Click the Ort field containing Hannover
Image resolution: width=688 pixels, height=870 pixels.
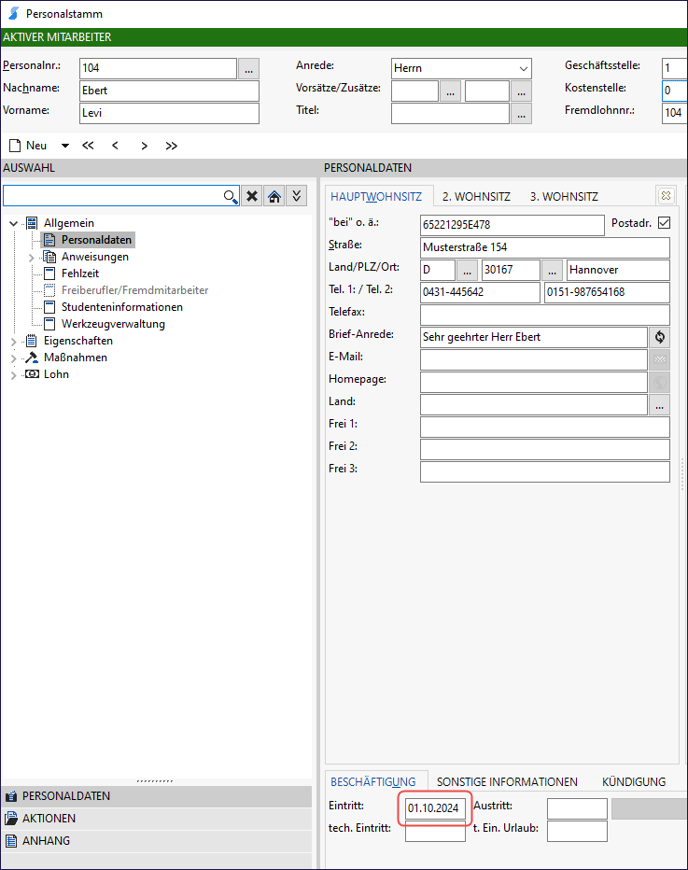(x=618, y=270)
